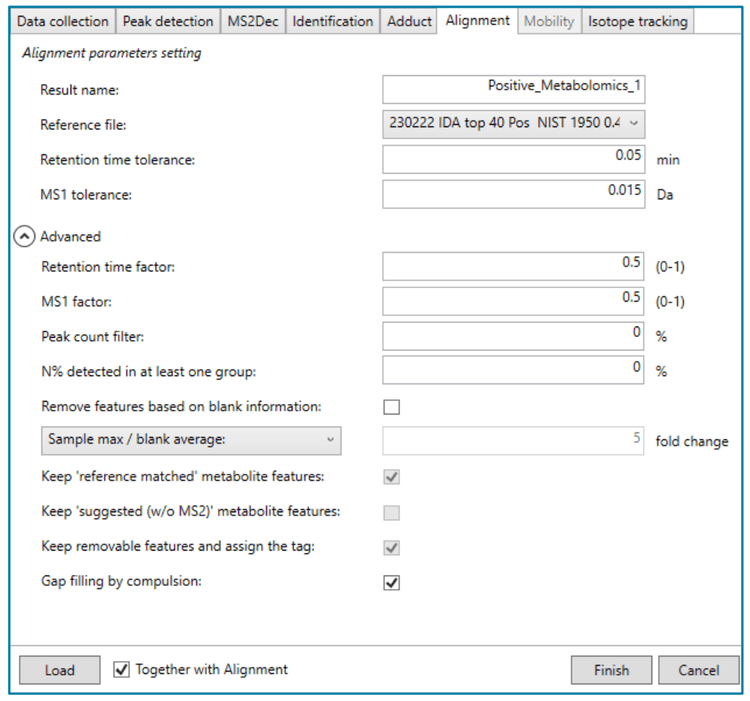Collapse the Advanced section chevron
750x701 pixels.
coord(24,237)
